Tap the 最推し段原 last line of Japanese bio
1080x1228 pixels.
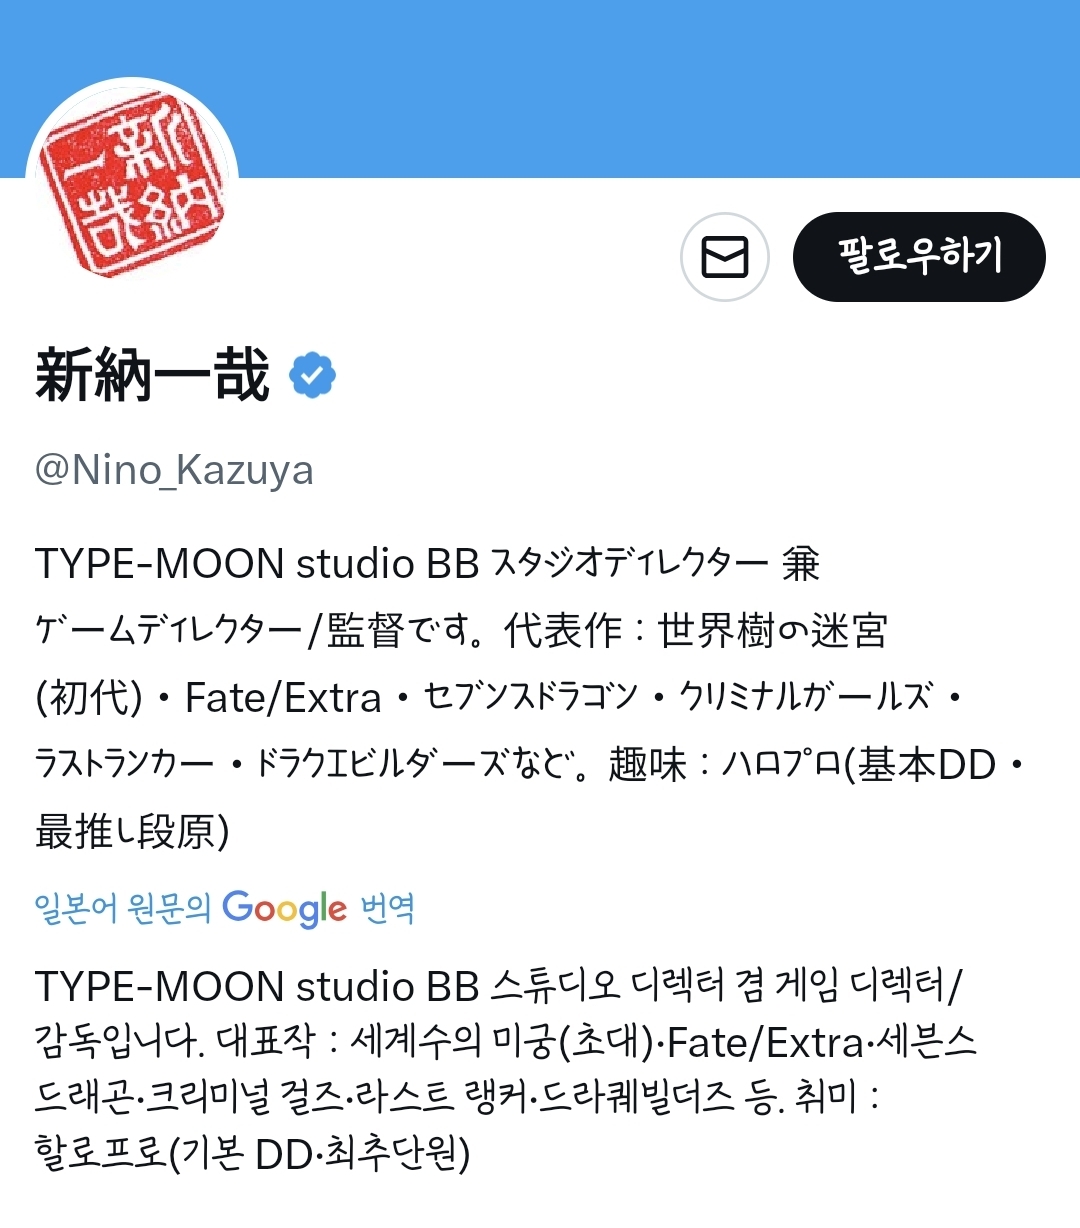pyautogui.click(x=132, y=831)
